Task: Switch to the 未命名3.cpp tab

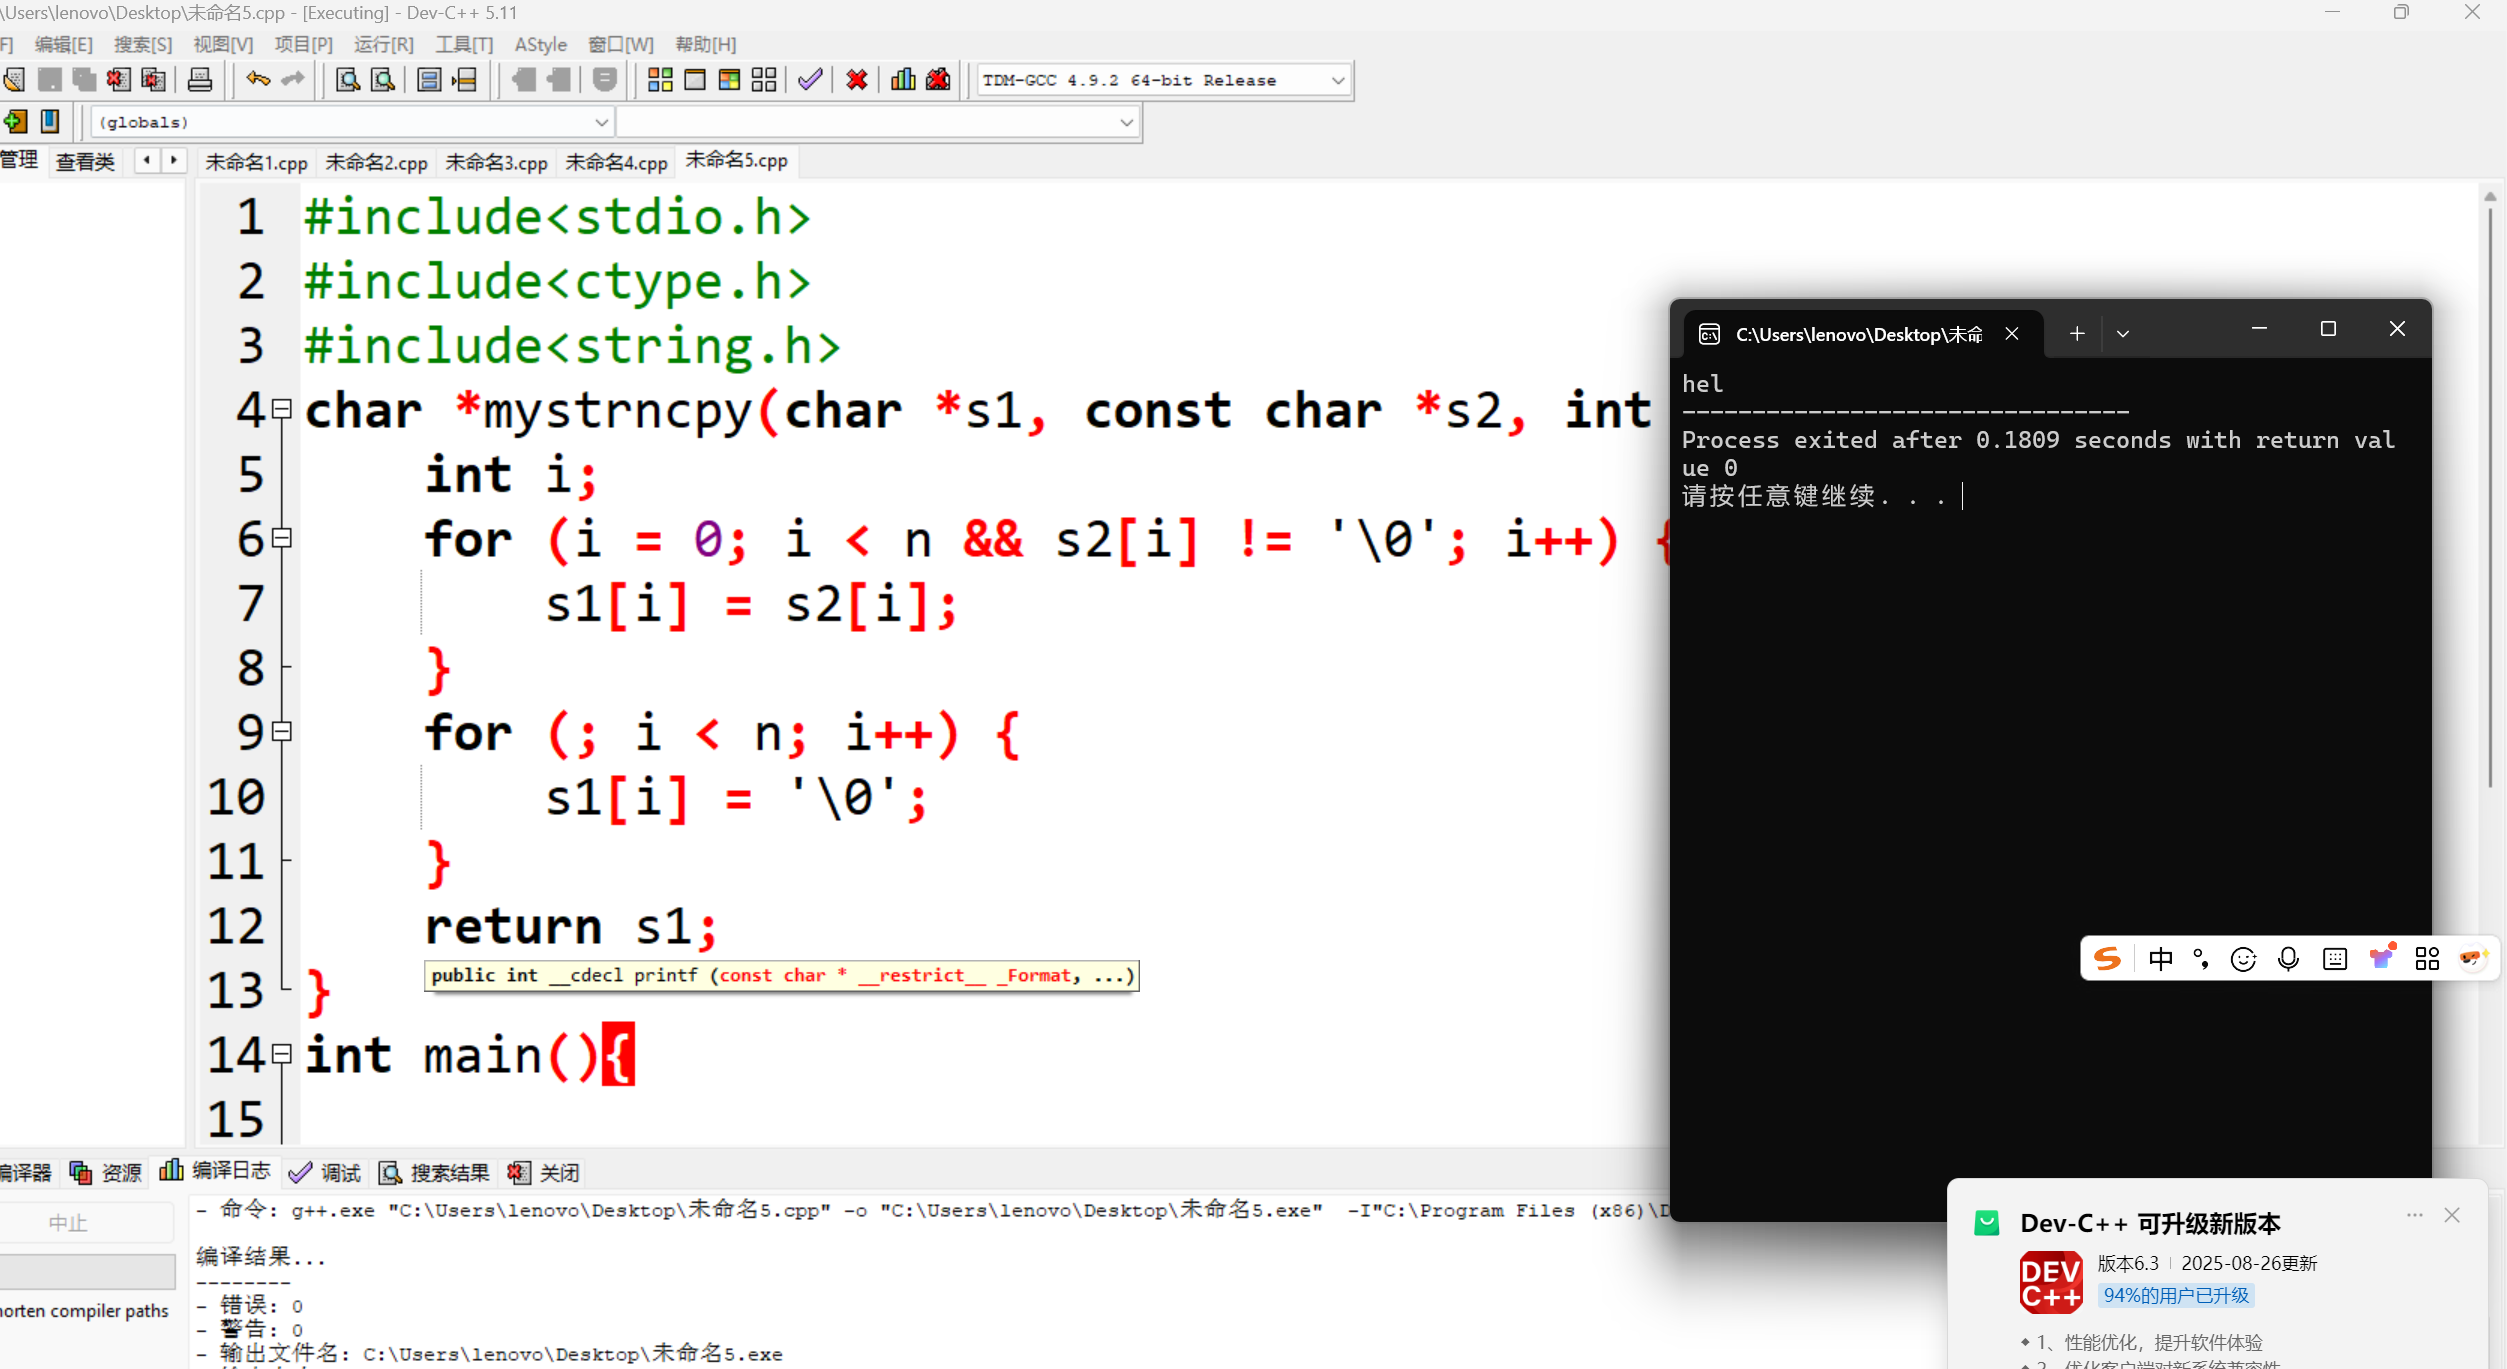Action: click(496, 162)
